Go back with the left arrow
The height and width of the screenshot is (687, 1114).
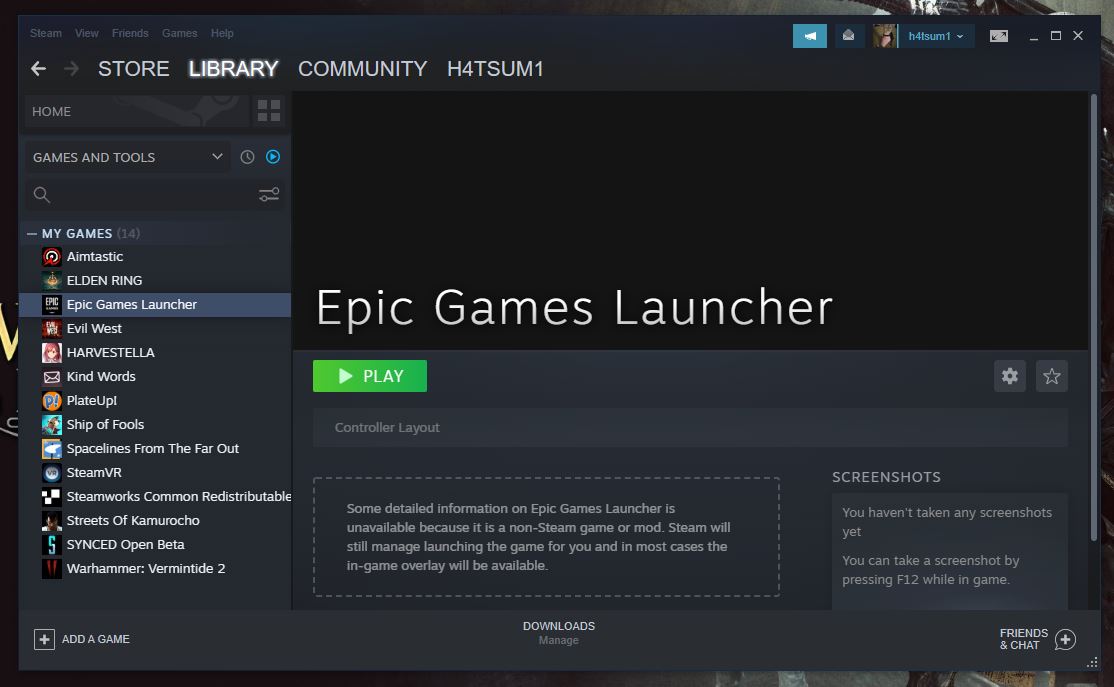click(x=38, y=68)
